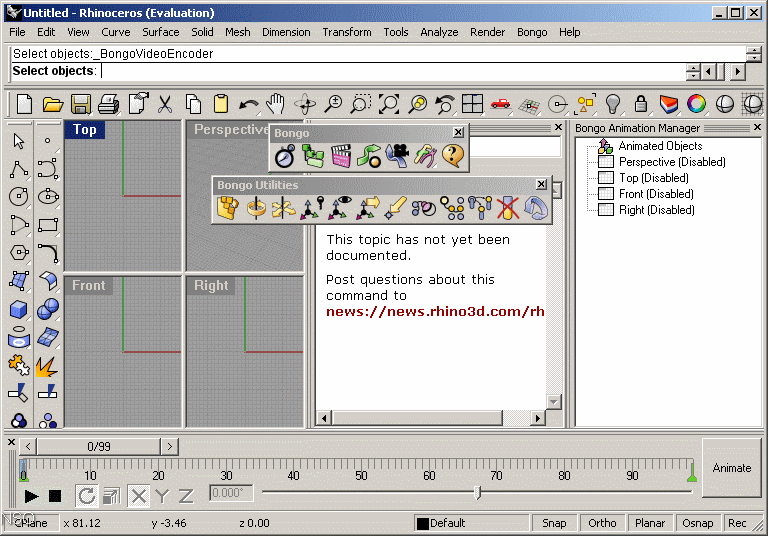
Task: Click the green end marker on timeline
Action: point(692,472)
